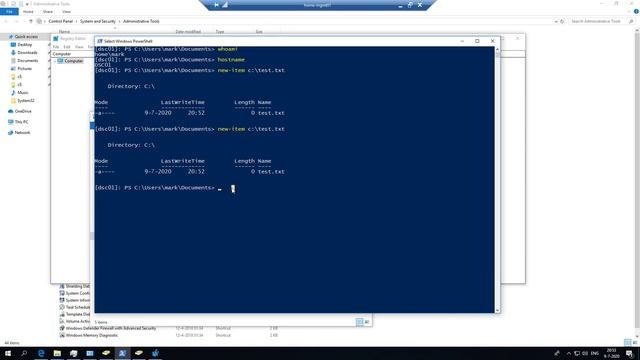Viewport: 640px width, 360px height.
Task: Open File Explorer from taskbar
Action: [x=57, y=353]
